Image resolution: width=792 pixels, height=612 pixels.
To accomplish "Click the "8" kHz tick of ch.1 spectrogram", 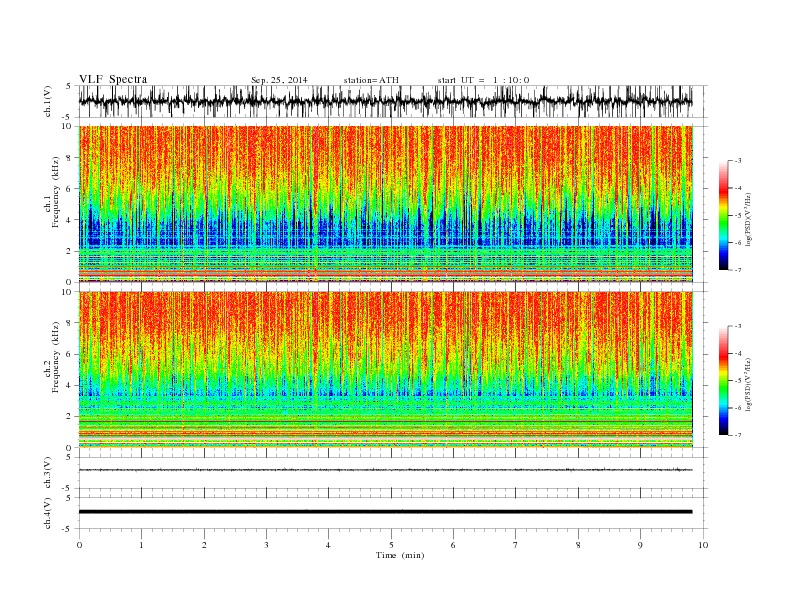I will (x=69, y=158).
